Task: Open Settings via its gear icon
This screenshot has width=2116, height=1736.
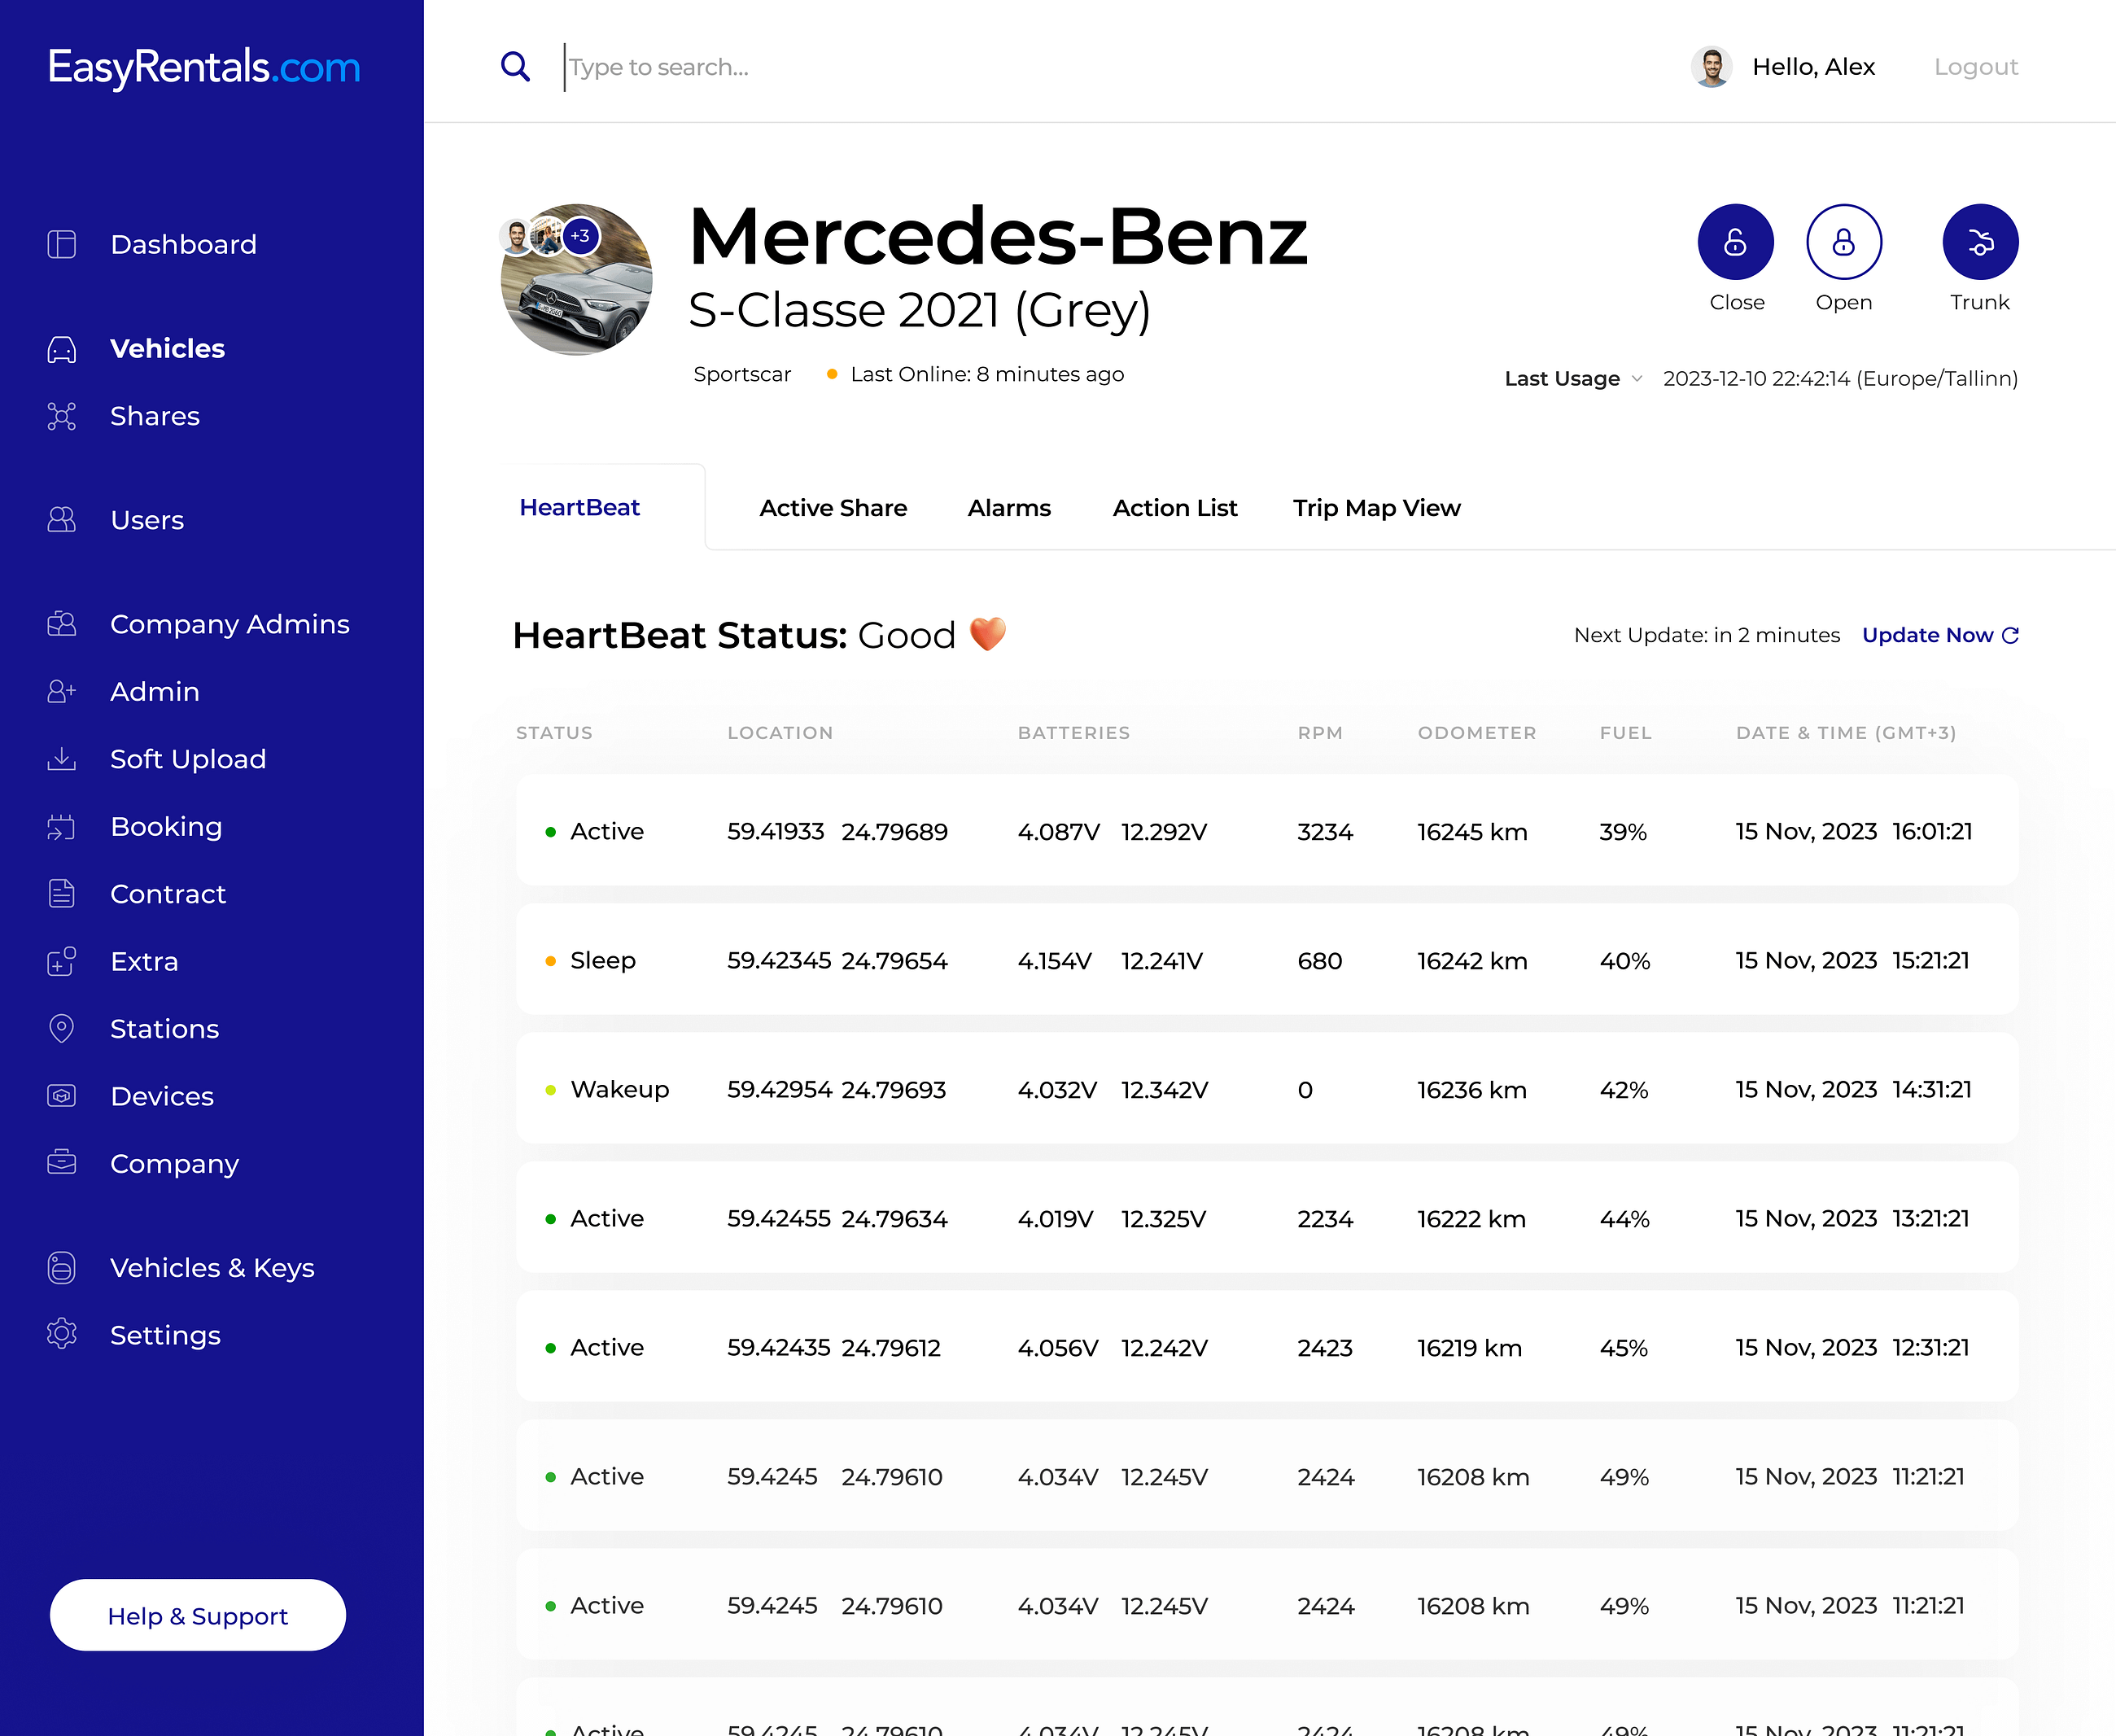Action: tap(62, 1334)
